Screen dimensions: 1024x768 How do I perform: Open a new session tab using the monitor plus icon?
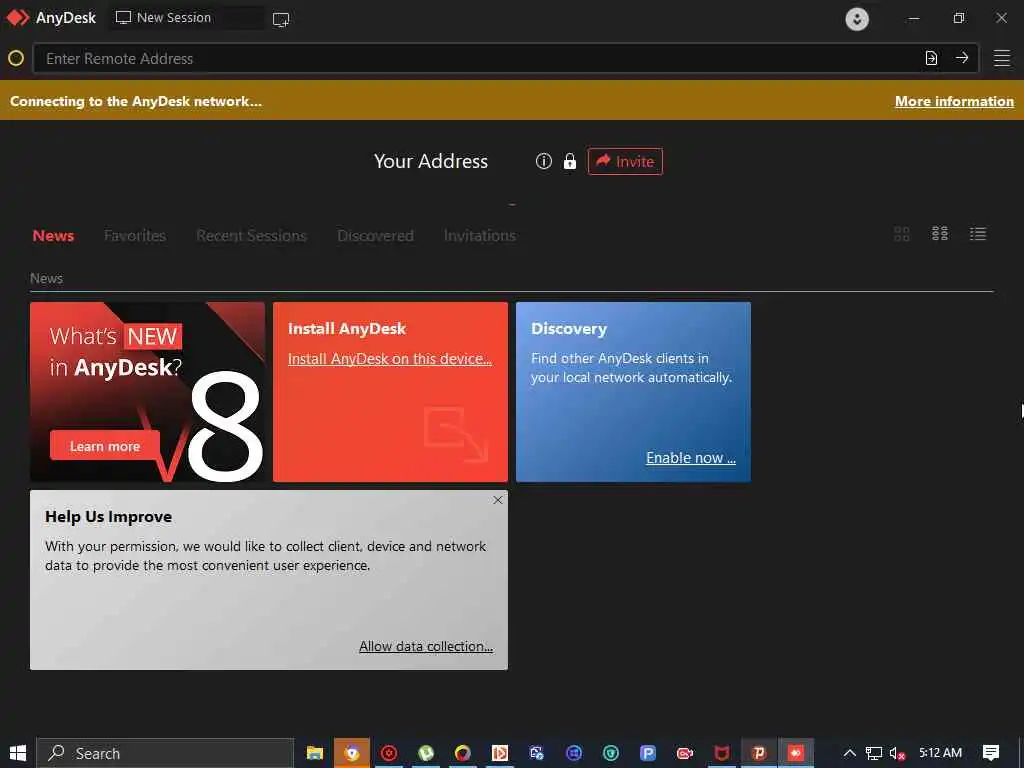pos(281,20)
